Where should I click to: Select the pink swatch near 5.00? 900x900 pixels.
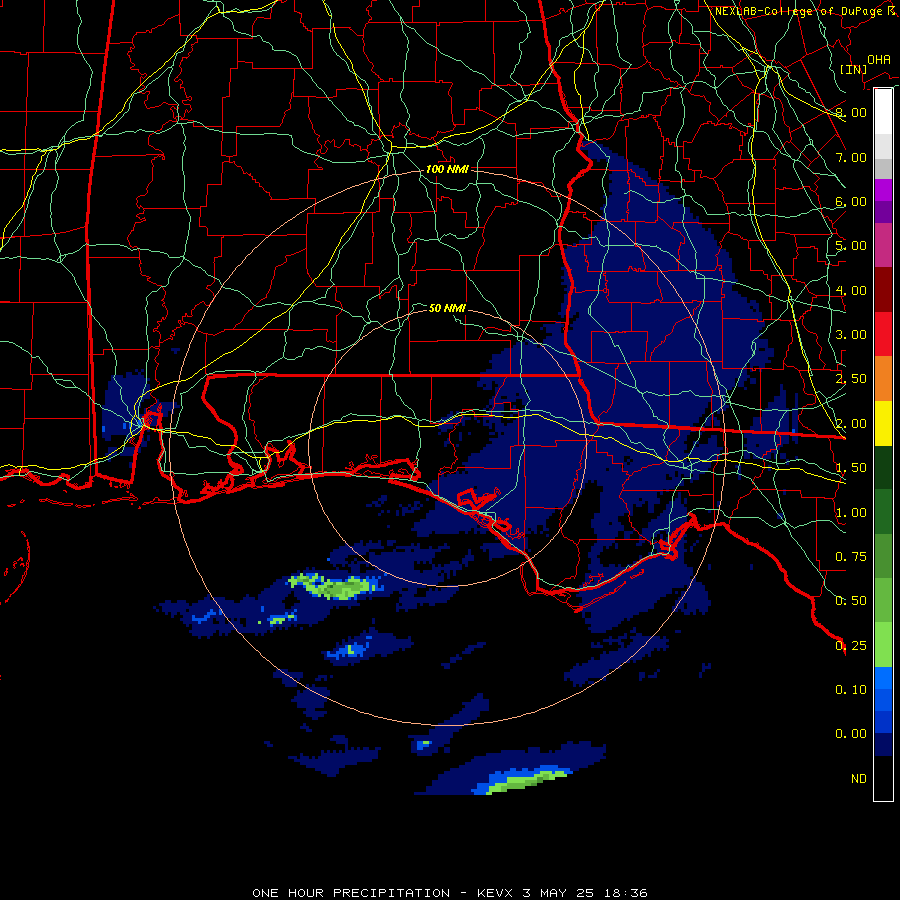(883, 245)
